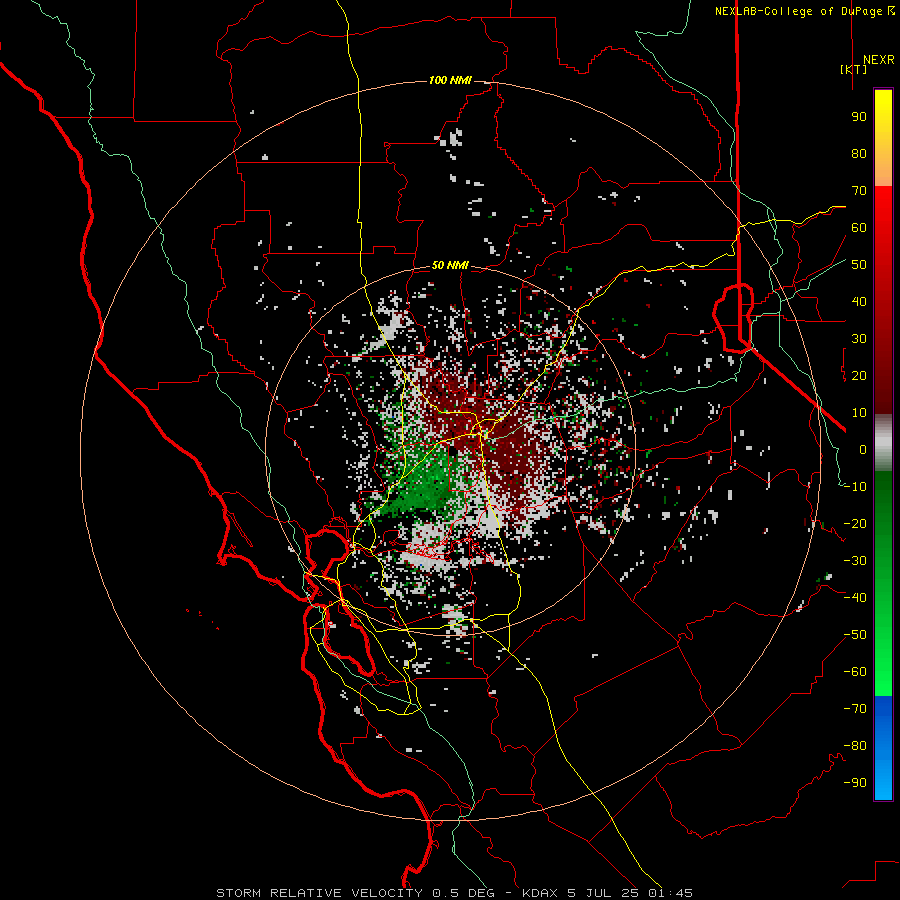The width and height of the screenshot is (900, 900).
Task: Click the 40 value on velocity scale
Action: click(x=859, y=302)
